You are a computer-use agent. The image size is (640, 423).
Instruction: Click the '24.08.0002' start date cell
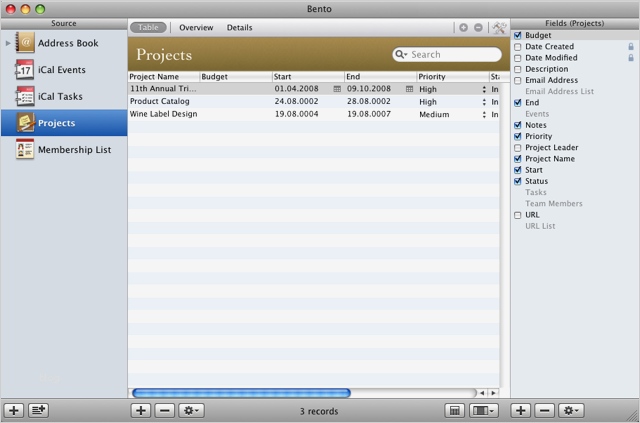pos(296,101)
